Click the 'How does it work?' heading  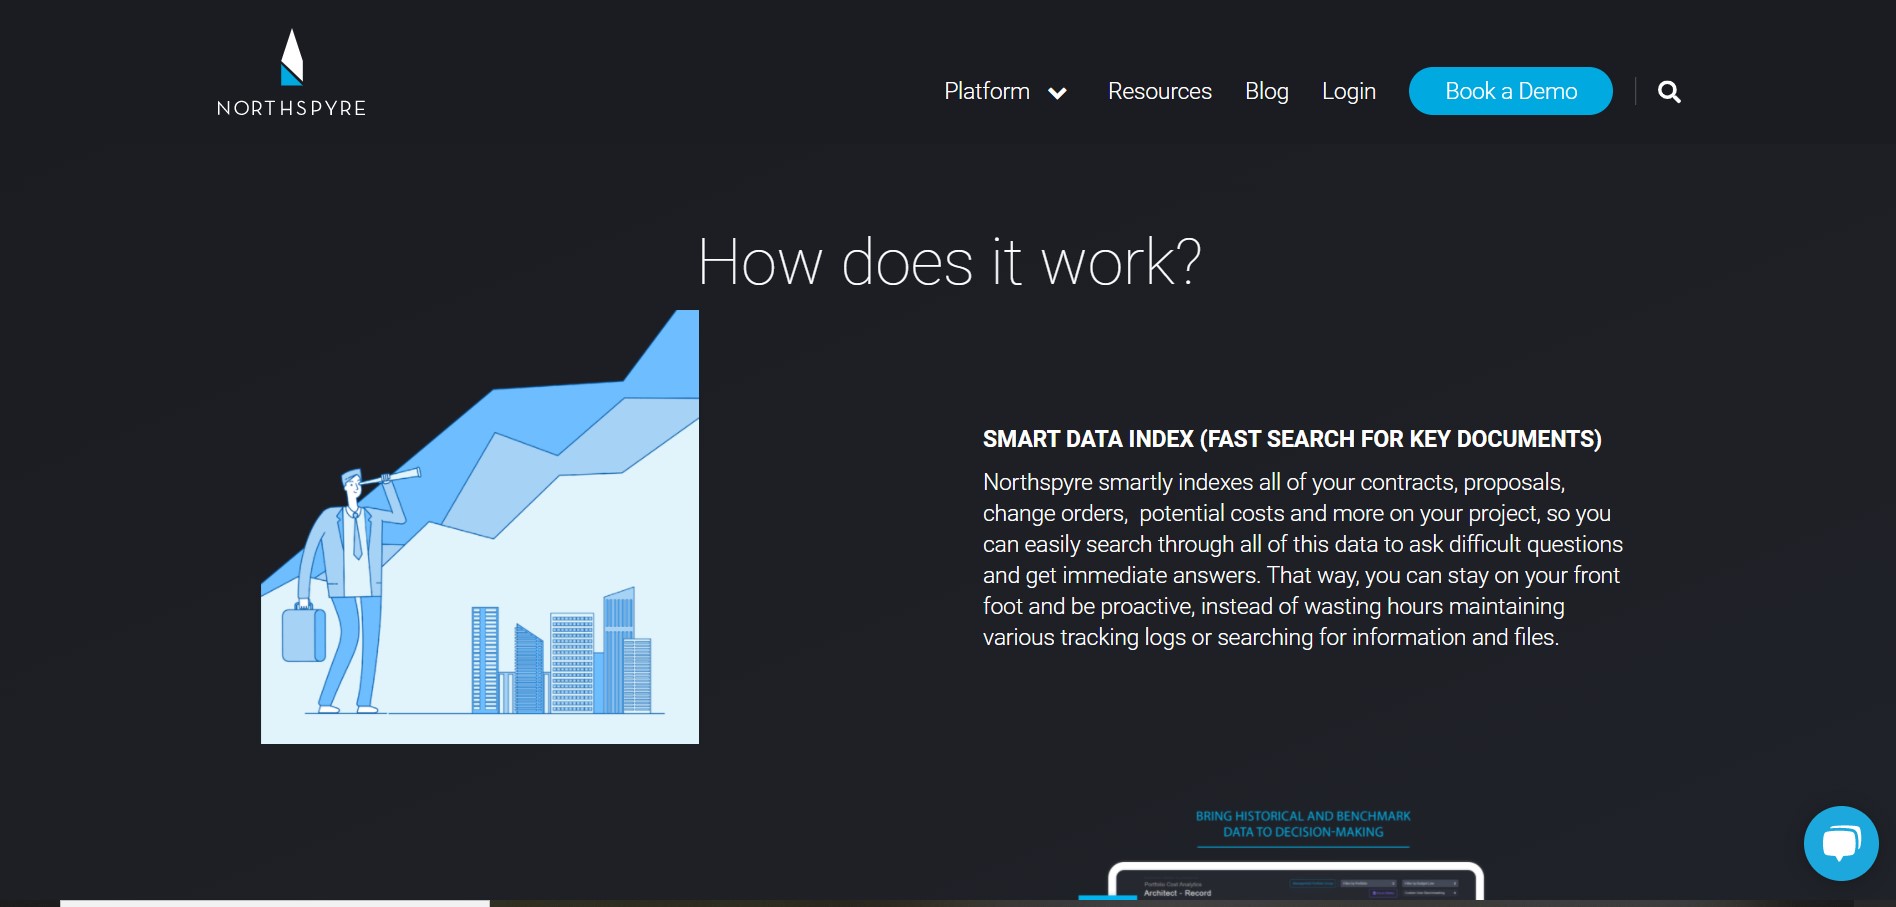coord(949,262)
